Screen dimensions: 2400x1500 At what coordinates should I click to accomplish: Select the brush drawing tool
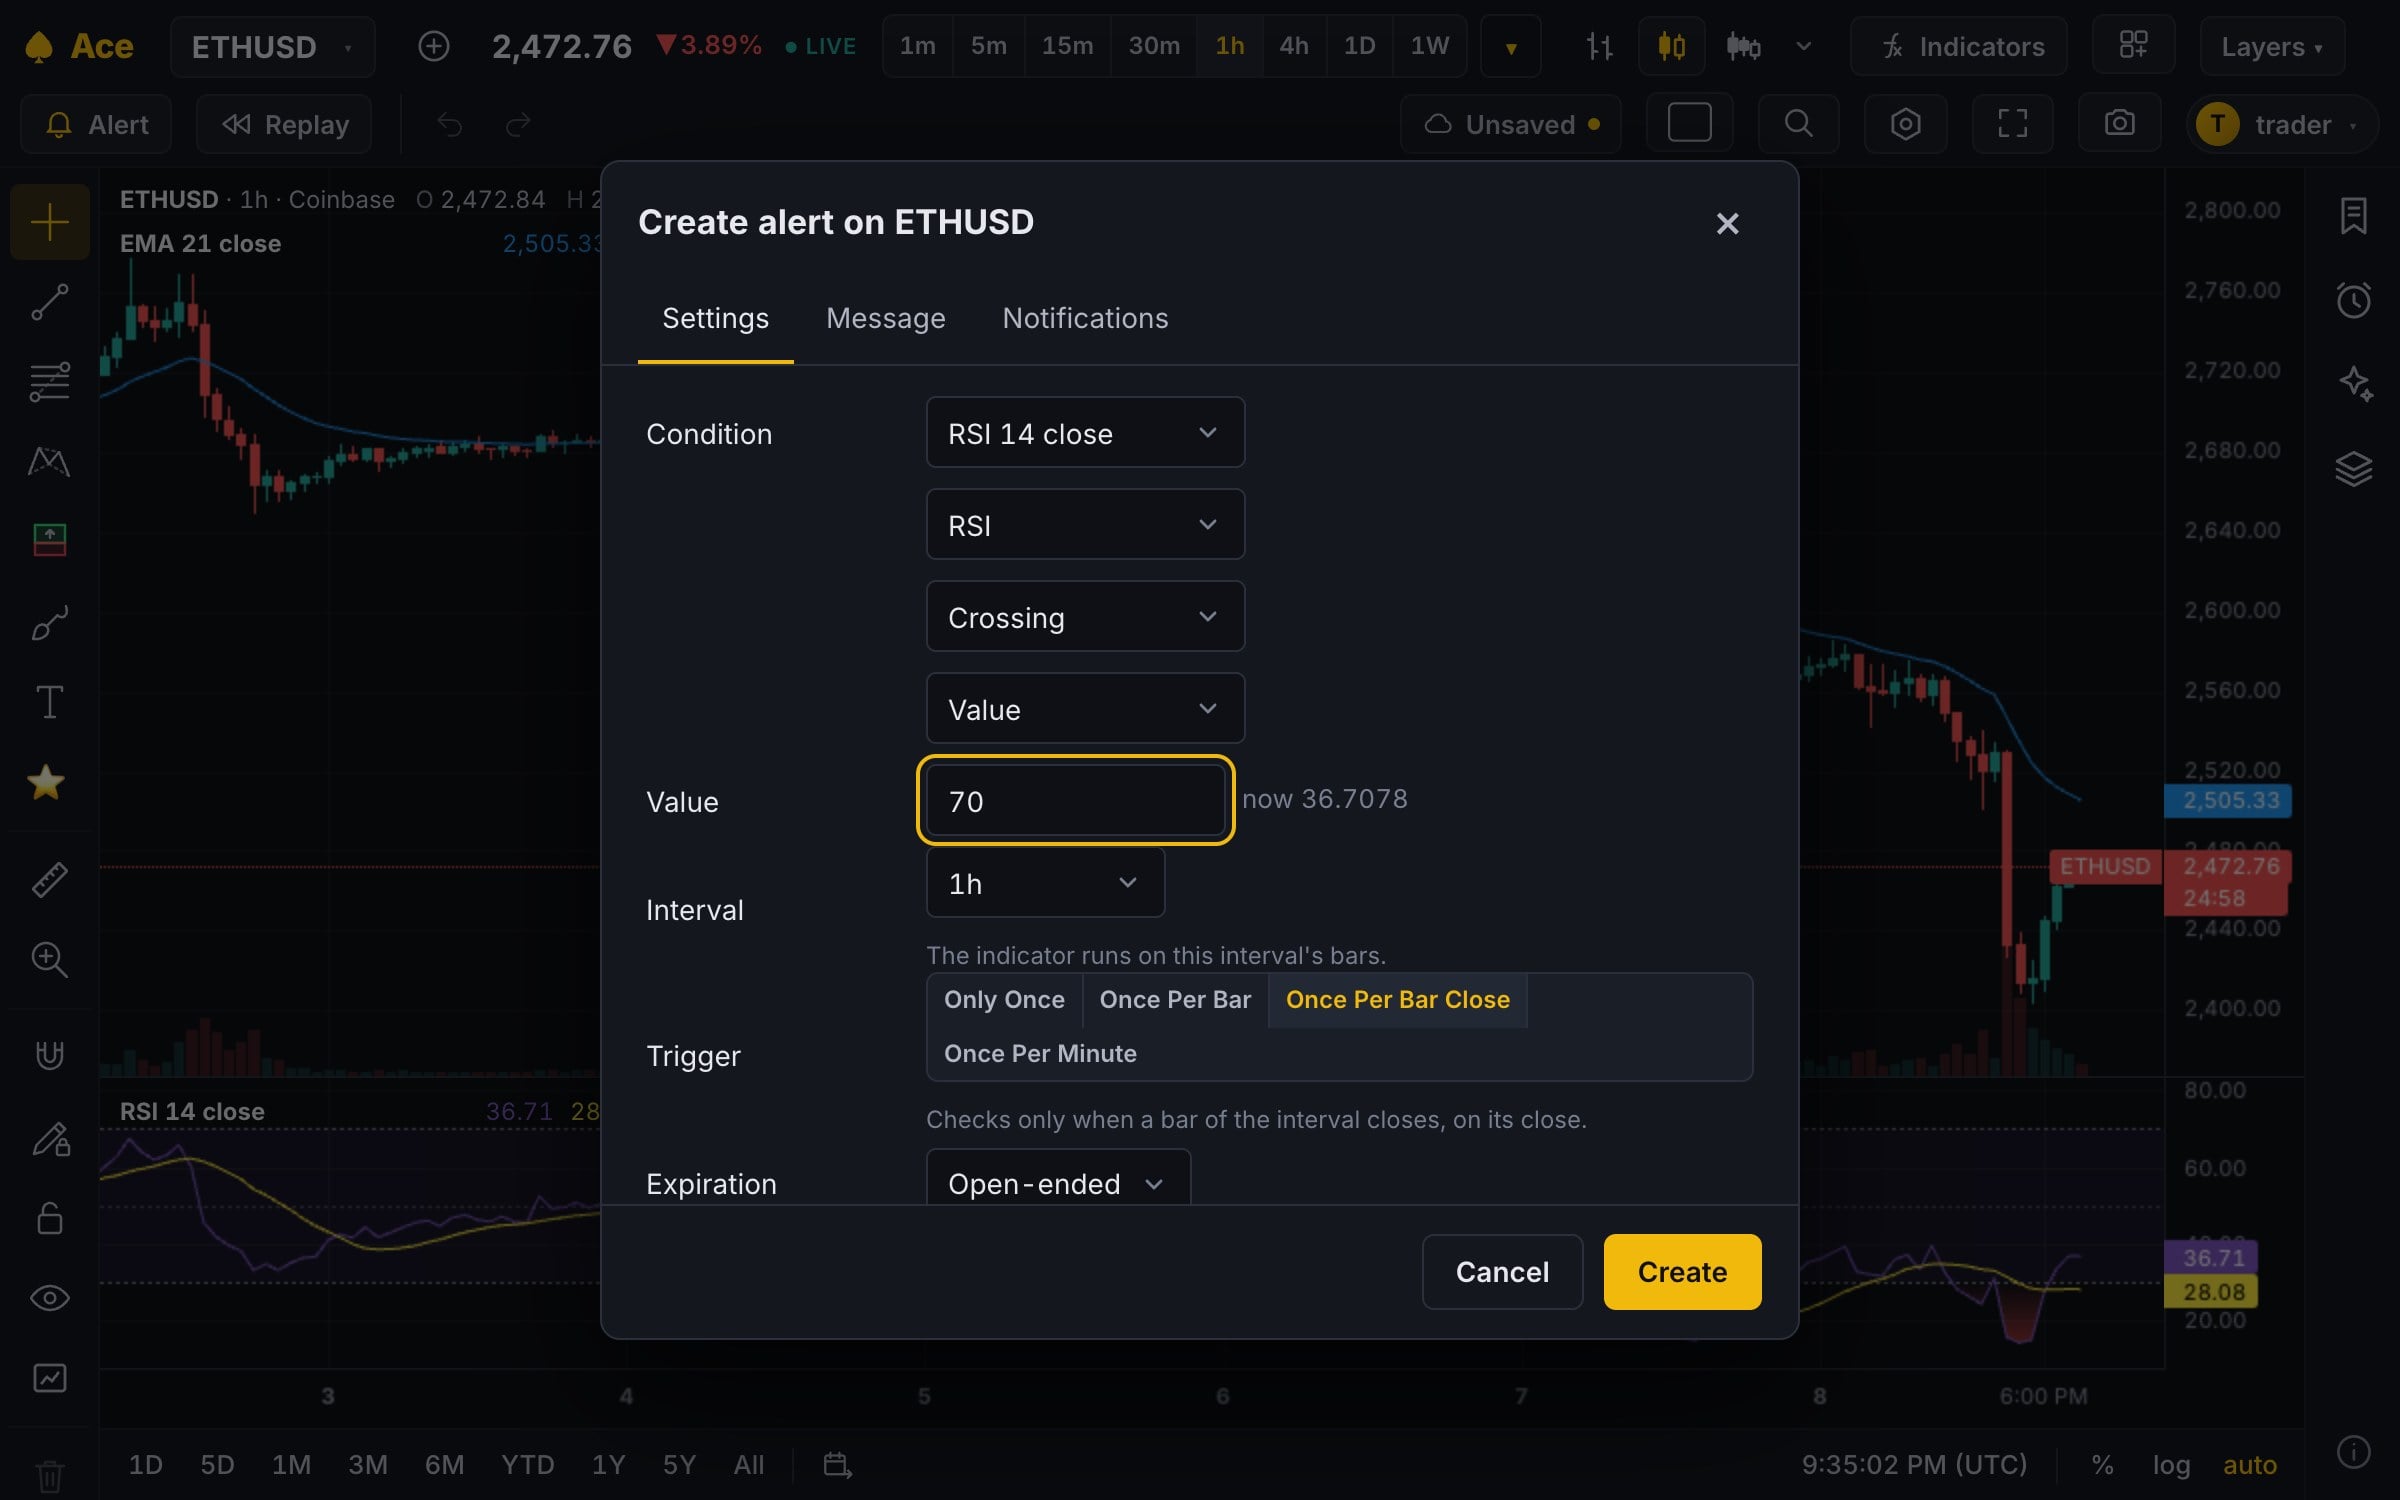(49, 622)
